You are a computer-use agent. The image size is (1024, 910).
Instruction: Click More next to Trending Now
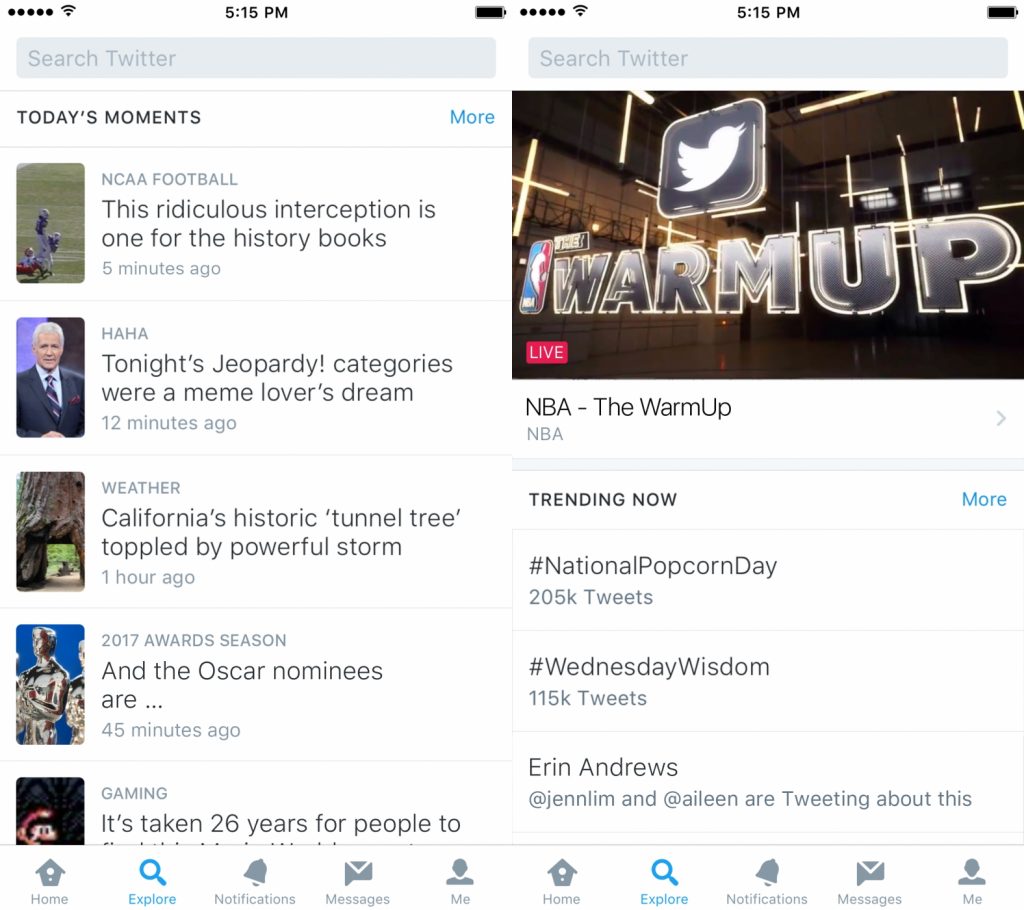click(x=984, y=499)
